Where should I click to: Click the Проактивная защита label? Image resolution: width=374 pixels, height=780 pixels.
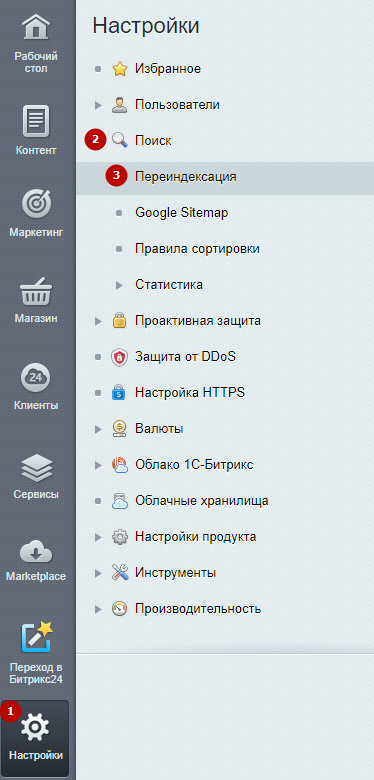coord(197,321)
